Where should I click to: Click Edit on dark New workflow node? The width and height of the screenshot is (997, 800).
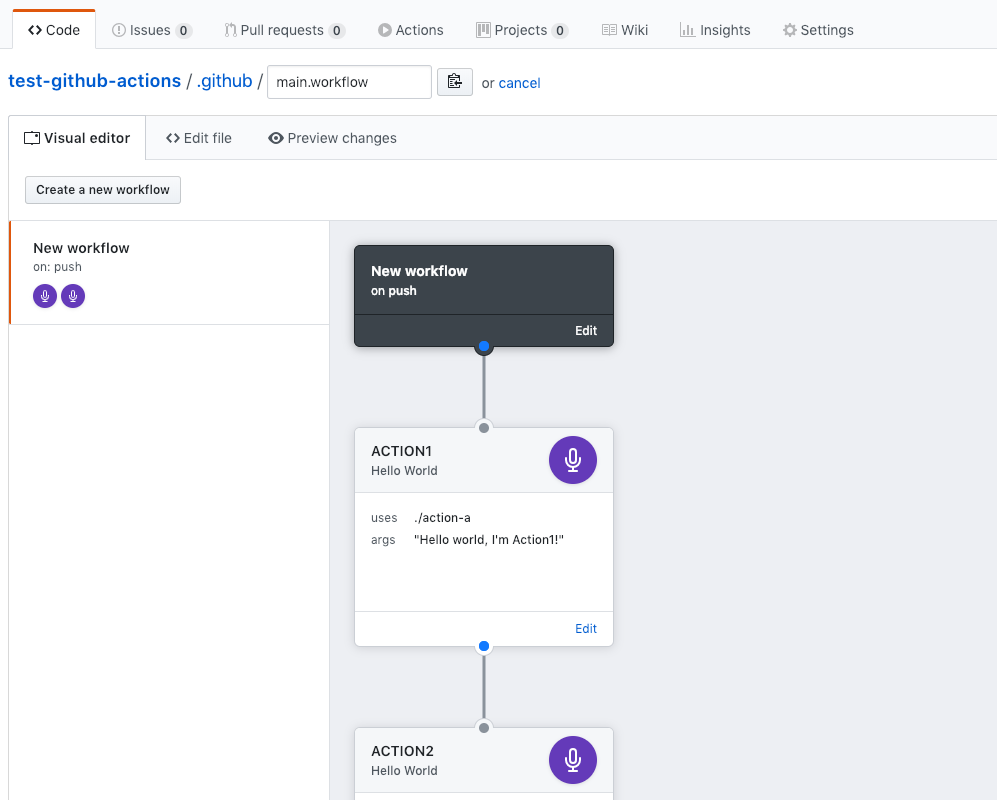[586, 331]
